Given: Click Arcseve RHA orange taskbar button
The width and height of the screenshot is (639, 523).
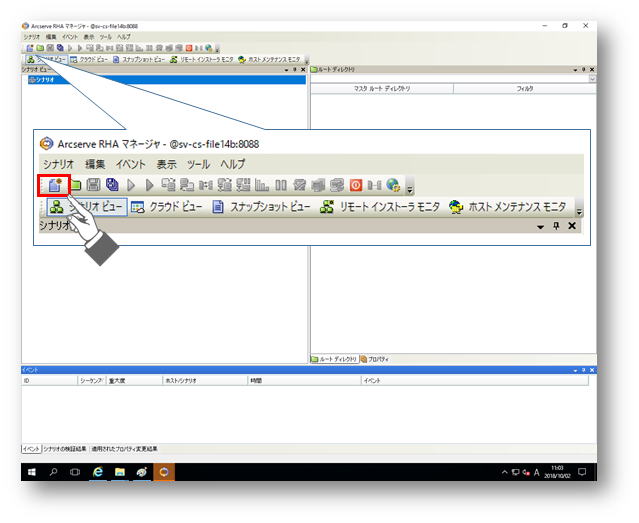Looking at the screenshot, I should [x=164, y=472].
